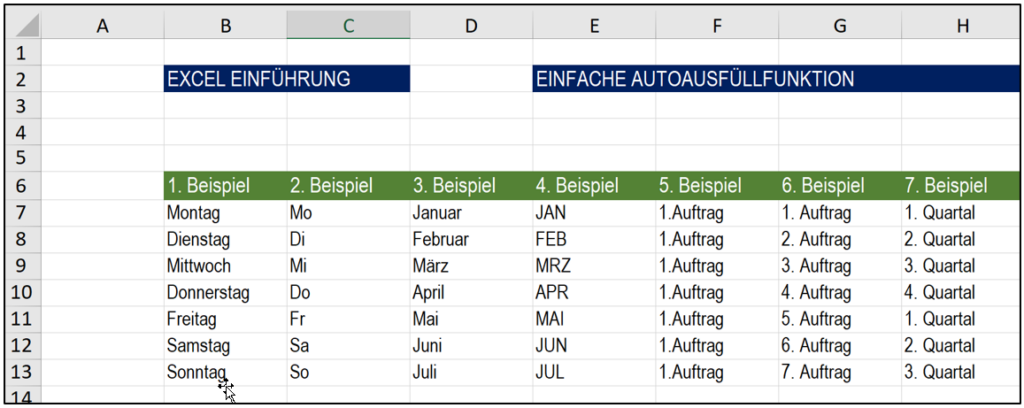Screen dimensions: 1024x408
Task: Click the MRZ cell
Action: coord(594,266)
